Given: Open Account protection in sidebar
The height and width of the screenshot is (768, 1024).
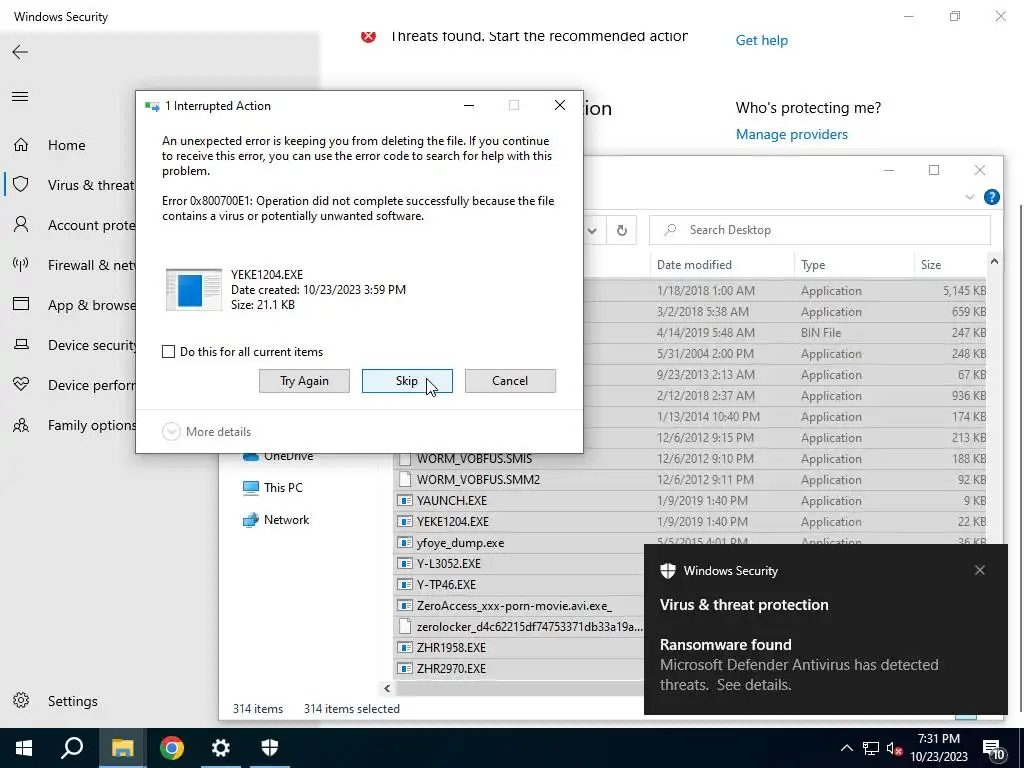Looking at the screenshot, I should 72,225.
